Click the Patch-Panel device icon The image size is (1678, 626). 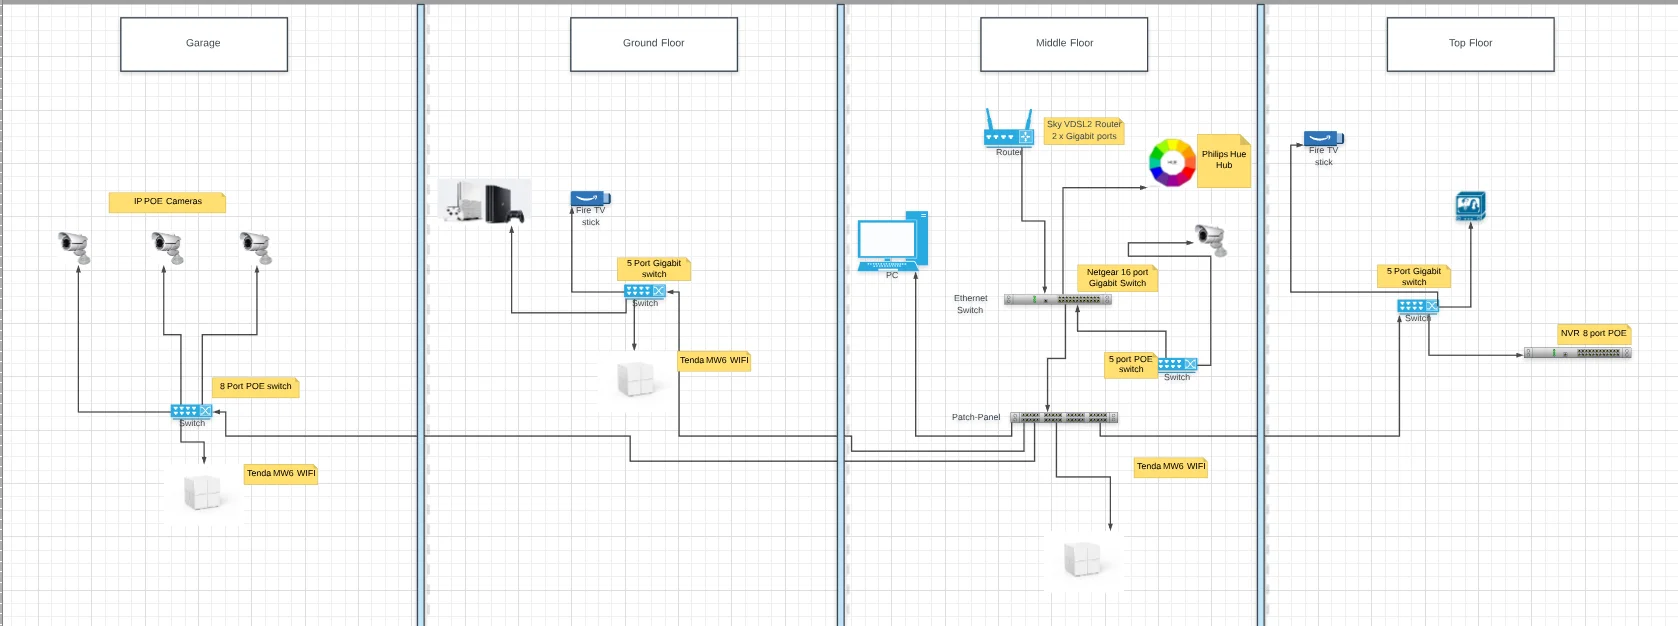[x=1064, y=417]
